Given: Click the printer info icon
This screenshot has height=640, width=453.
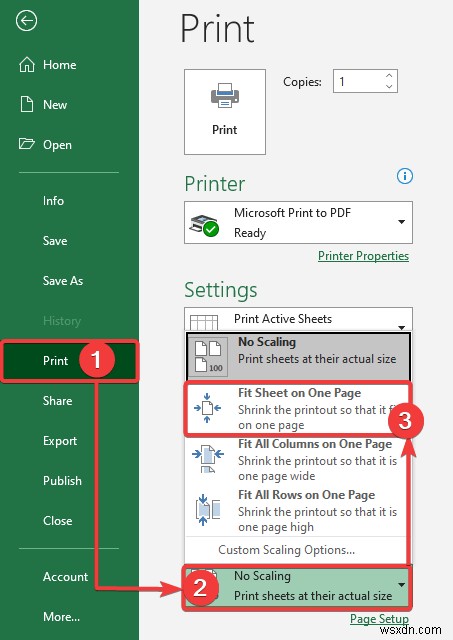Looking at the screenshot, I should (404, 176).
